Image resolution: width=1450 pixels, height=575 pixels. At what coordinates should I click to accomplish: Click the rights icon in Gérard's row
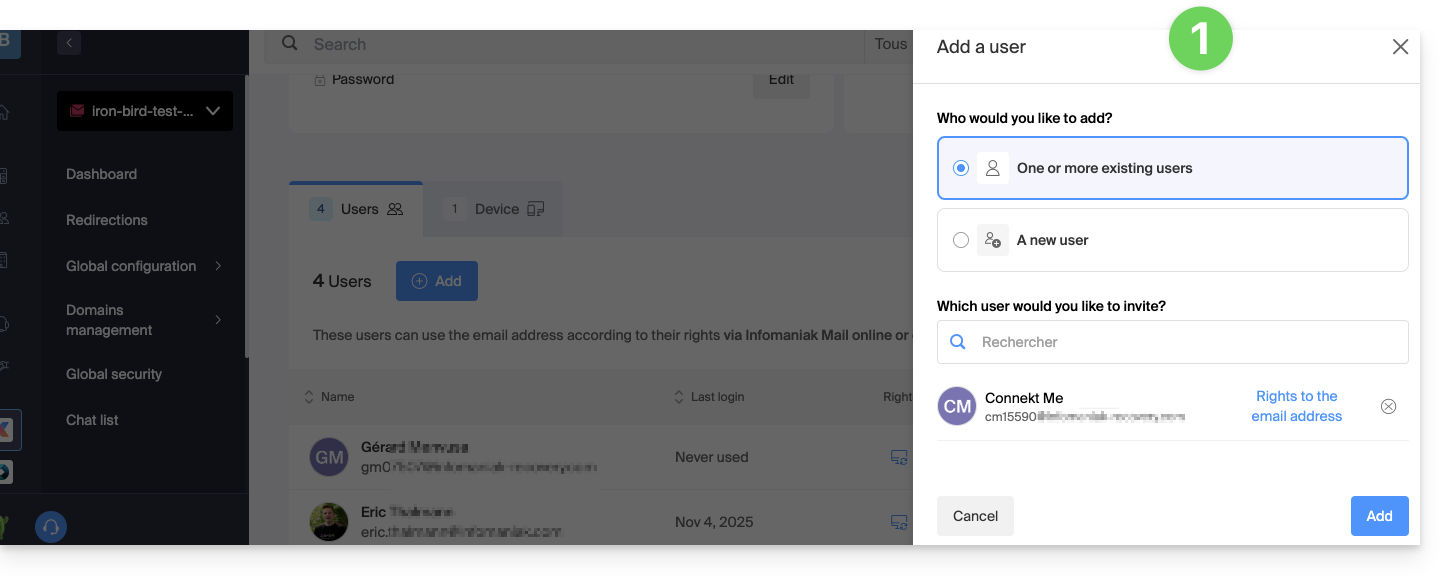click(x=899, y=457)
